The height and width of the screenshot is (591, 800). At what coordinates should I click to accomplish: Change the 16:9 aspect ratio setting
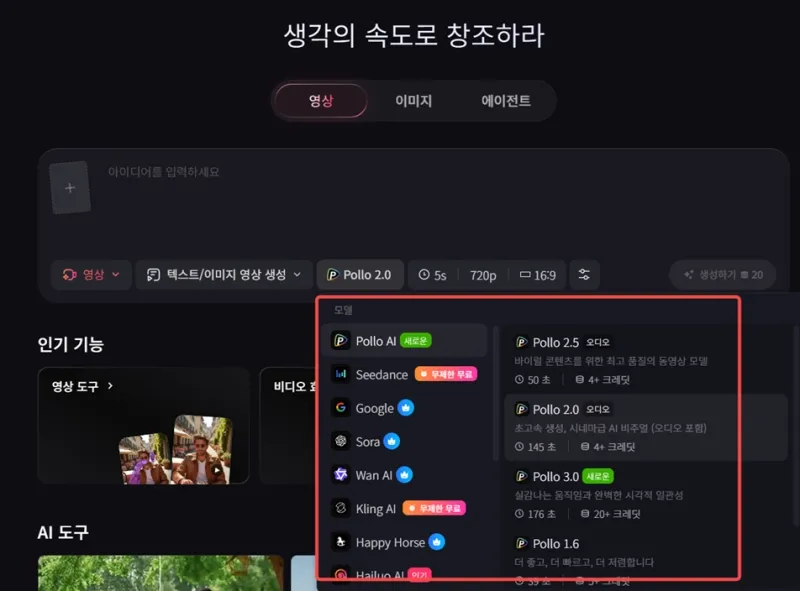pyautogui.click(x=538, y=276)
